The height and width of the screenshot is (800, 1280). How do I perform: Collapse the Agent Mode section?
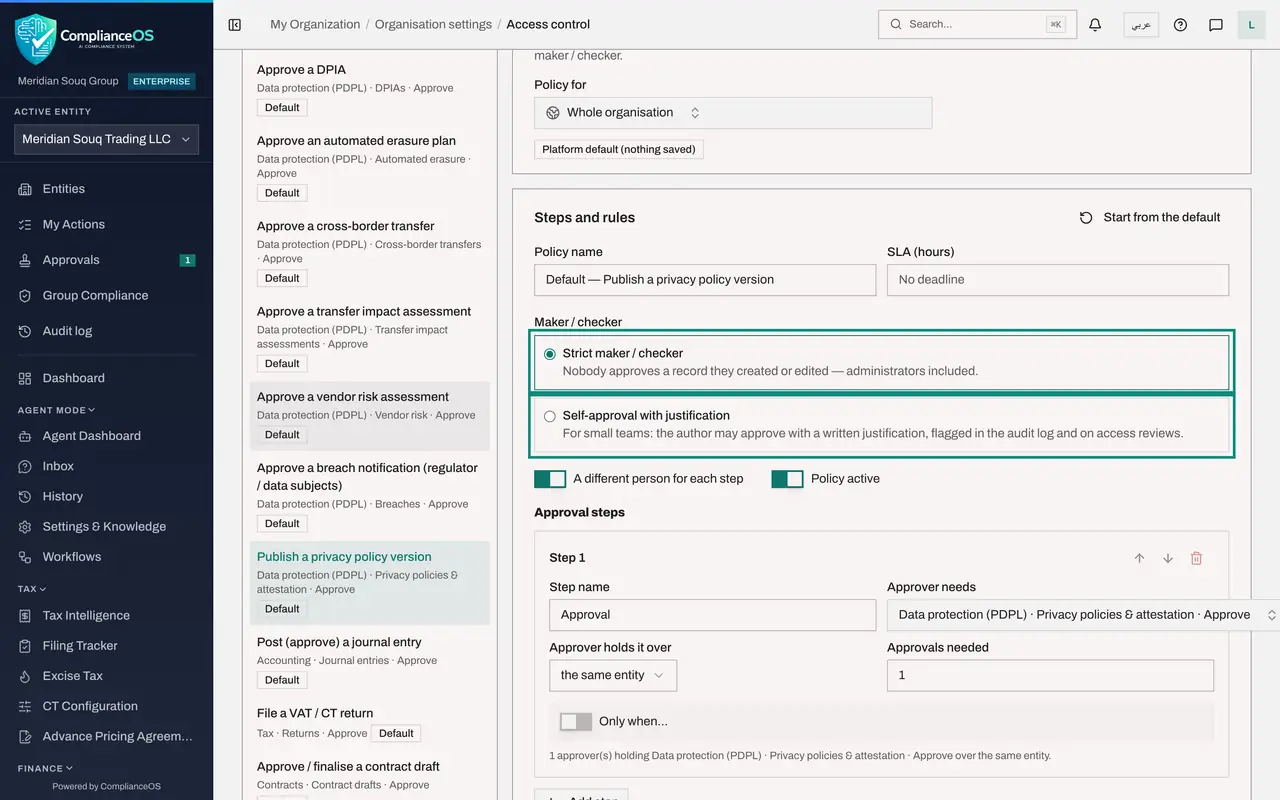[x=57, y=410]
